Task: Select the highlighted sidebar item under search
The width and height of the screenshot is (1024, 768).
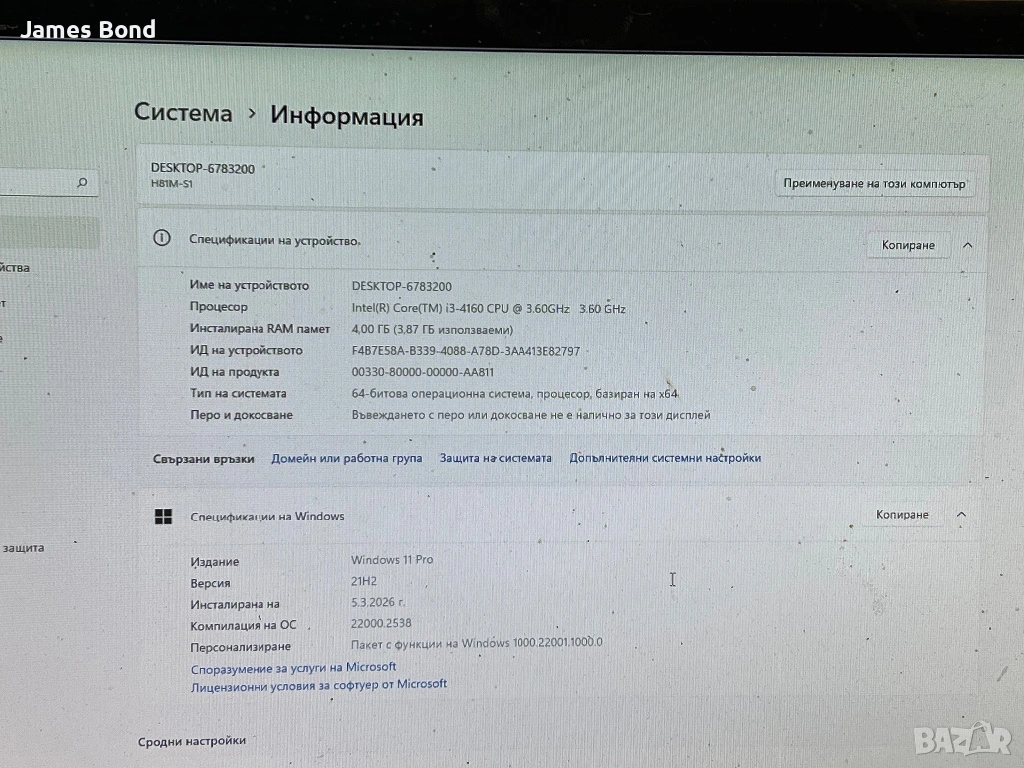Action: (x=48, y=233)
